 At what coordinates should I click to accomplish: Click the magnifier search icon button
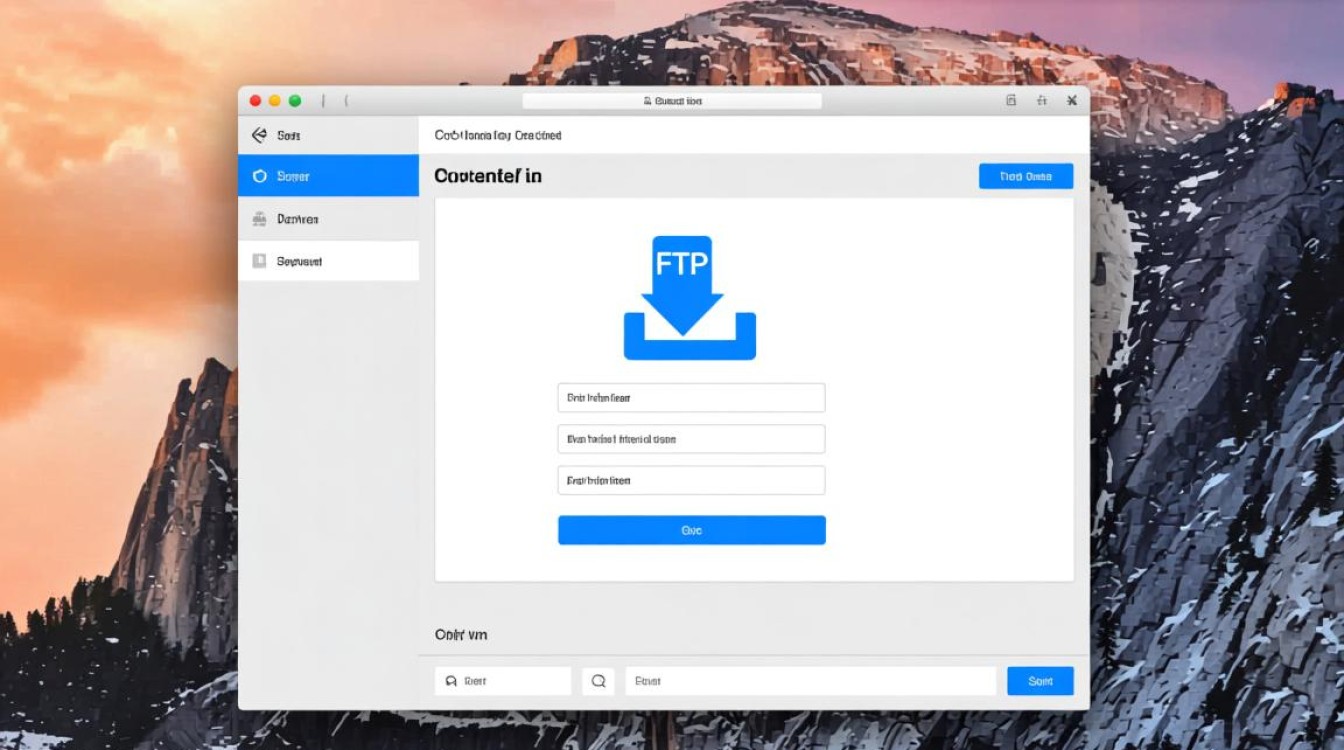[598, 681]
